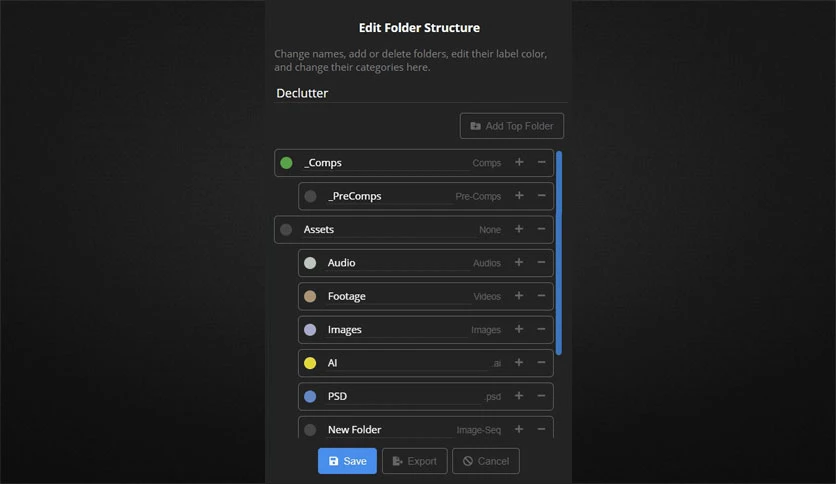Delete the _PreComps folder with minus icon

tap(541, 196)
